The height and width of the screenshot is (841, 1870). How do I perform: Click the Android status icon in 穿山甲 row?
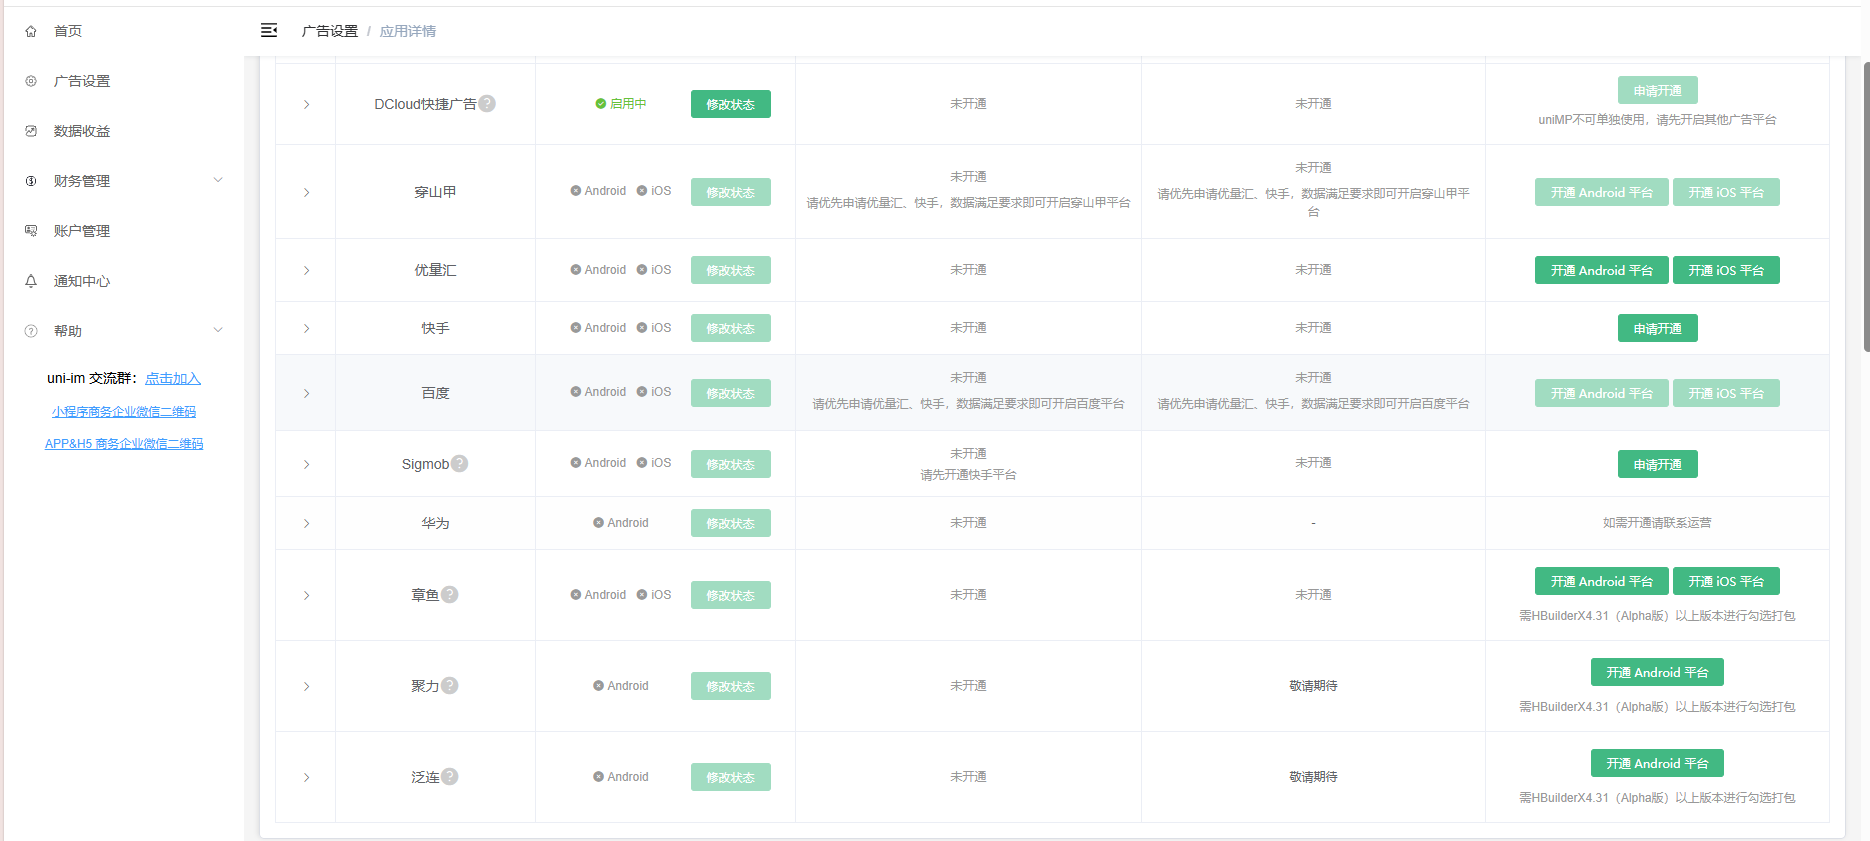click(x=576, y=190)
